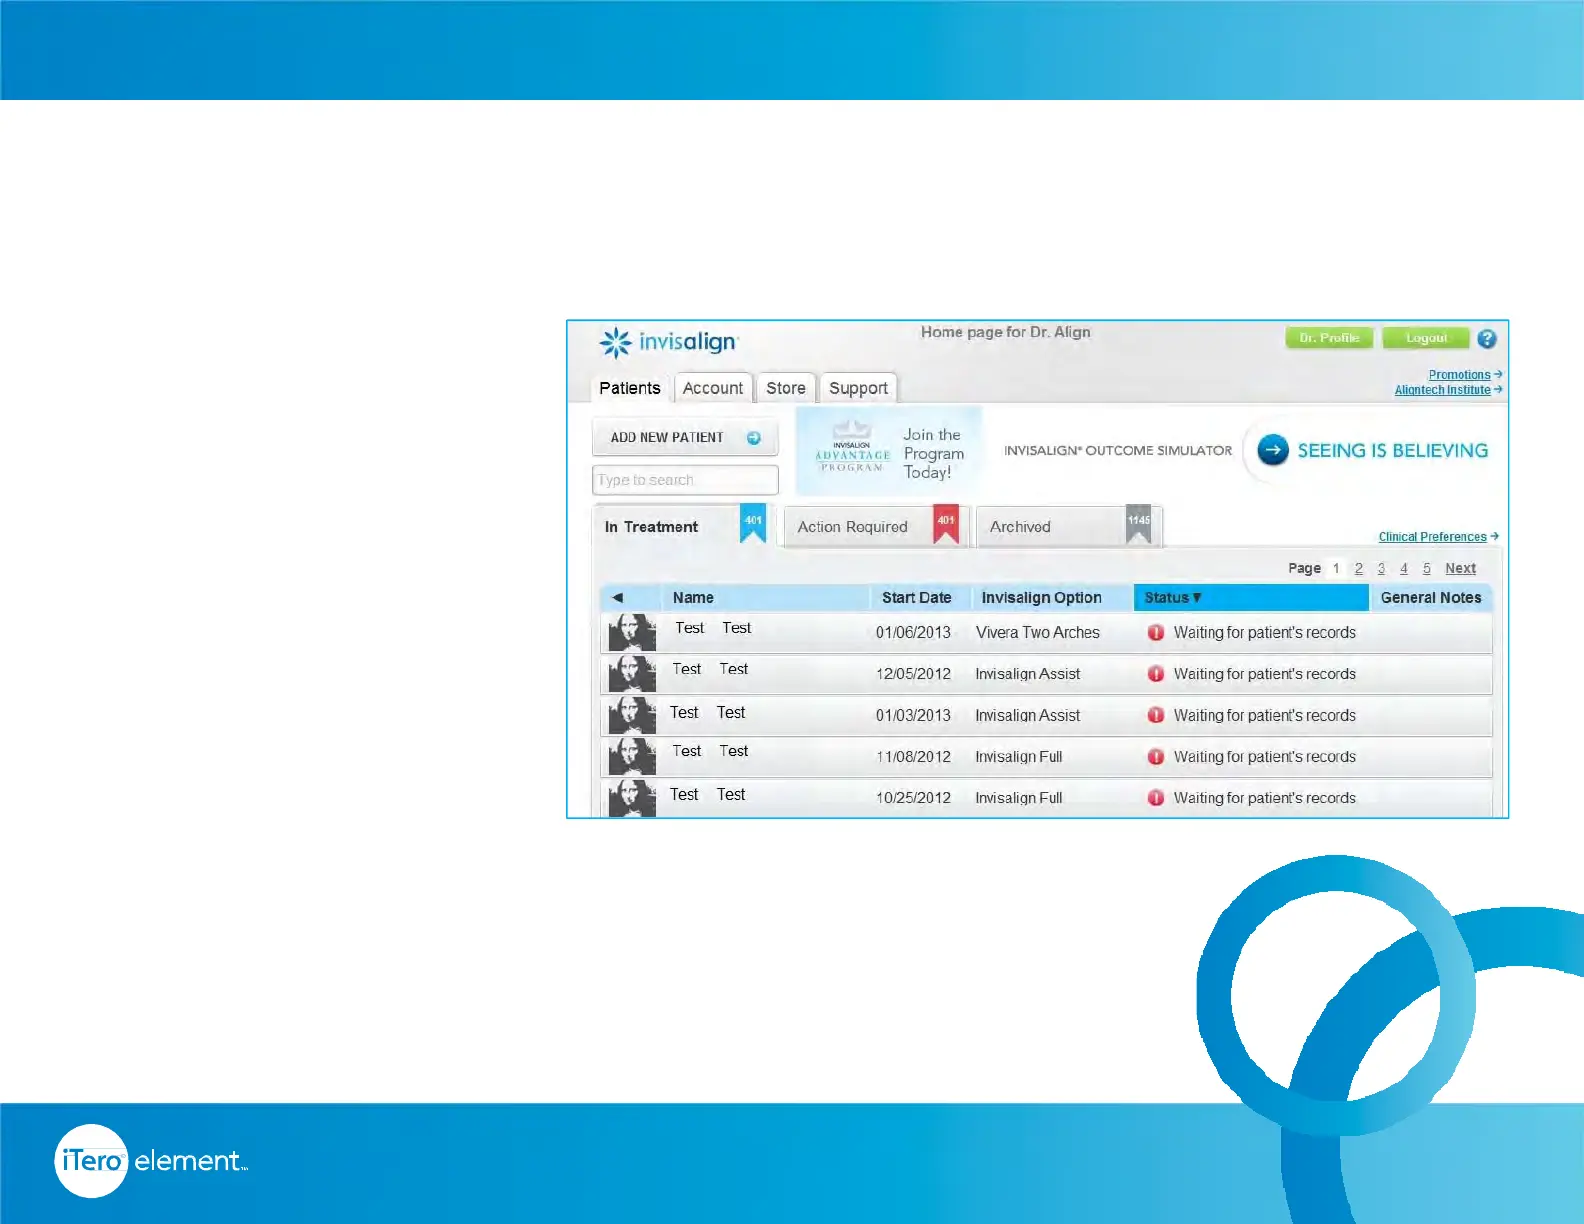1584x1224 pixels.
Task: Click the blue 401 bookmark on In Treatment
Action: coord(753,524)
